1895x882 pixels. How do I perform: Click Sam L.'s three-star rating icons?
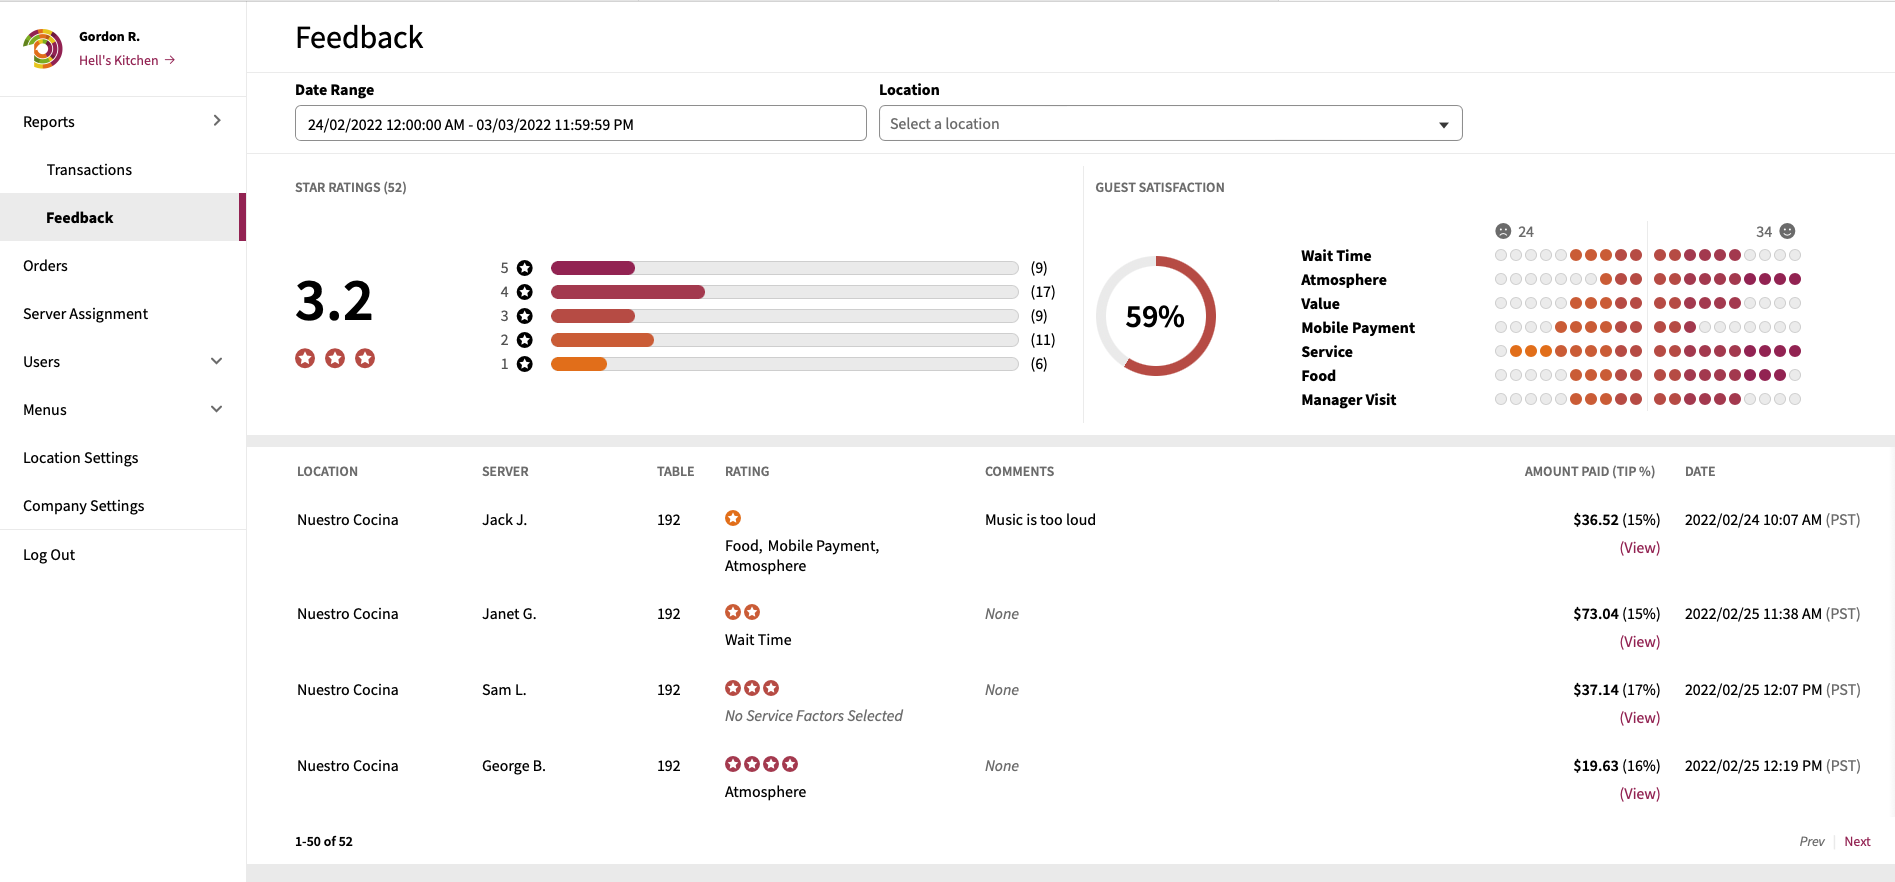click(x=752, y=688)
